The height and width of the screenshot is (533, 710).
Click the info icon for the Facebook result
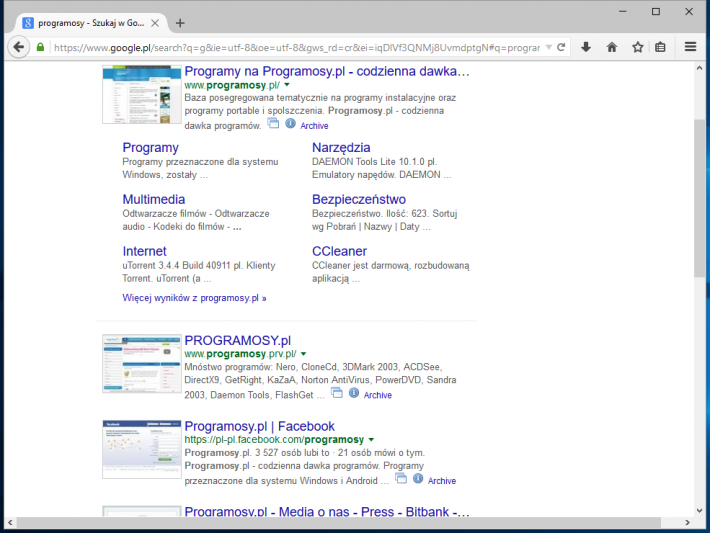tap(418, 478)
